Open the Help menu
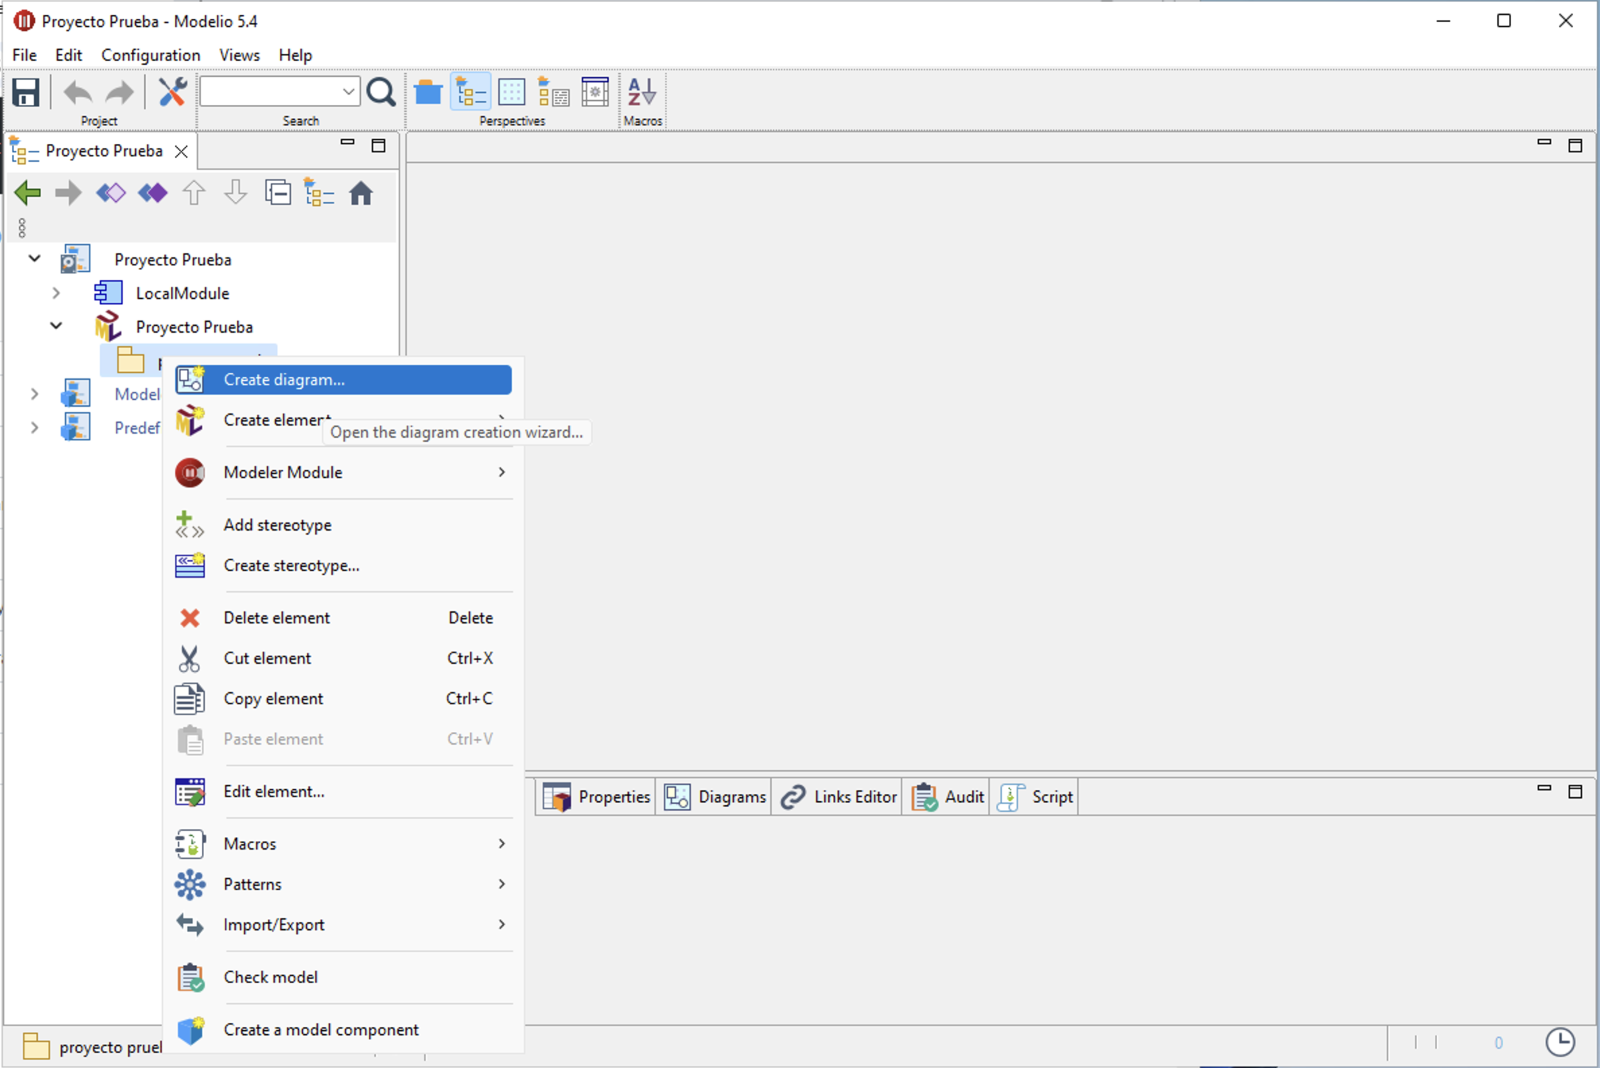The width and height of the screenshot is (1600, 1068). (x=295, y=55)
